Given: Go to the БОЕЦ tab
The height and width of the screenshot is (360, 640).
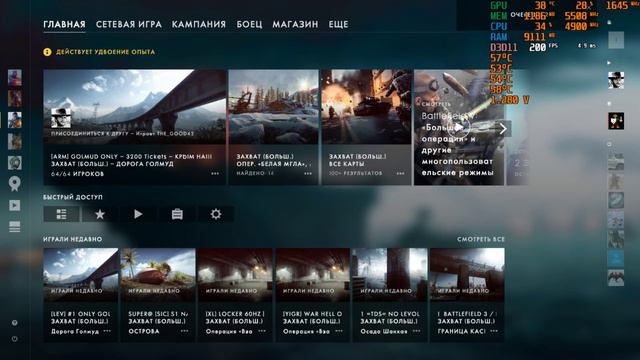Looking at the screenshot, I should 249,24.
